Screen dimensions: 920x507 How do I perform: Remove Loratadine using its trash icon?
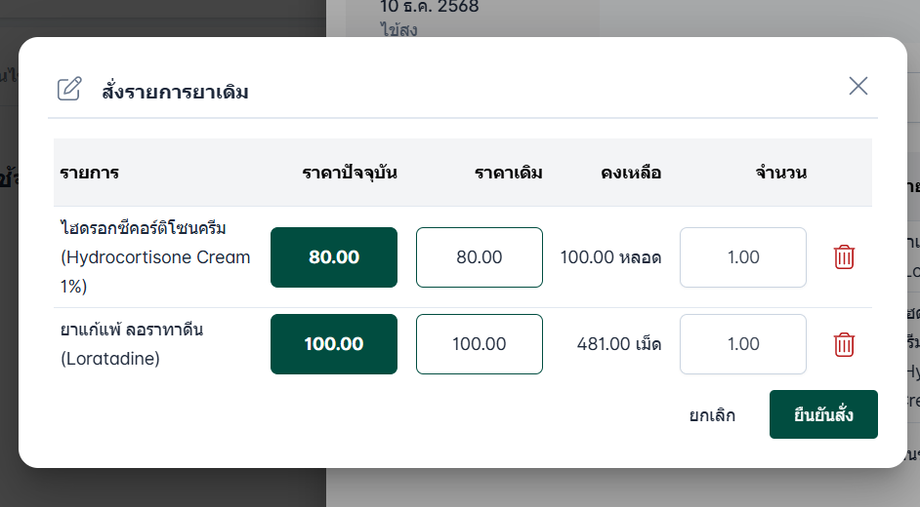point(844,344)
